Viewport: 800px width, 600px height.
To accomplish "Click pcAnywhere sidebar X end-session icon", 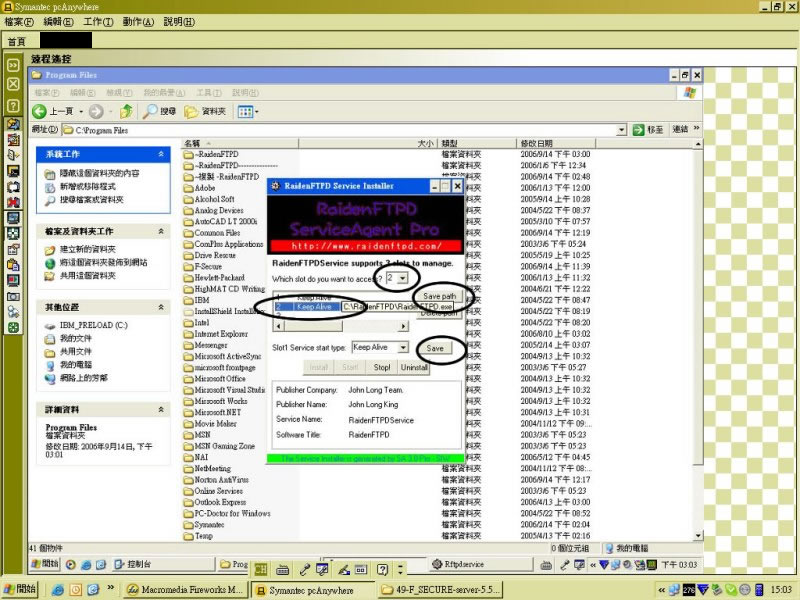I will [13, 84].
